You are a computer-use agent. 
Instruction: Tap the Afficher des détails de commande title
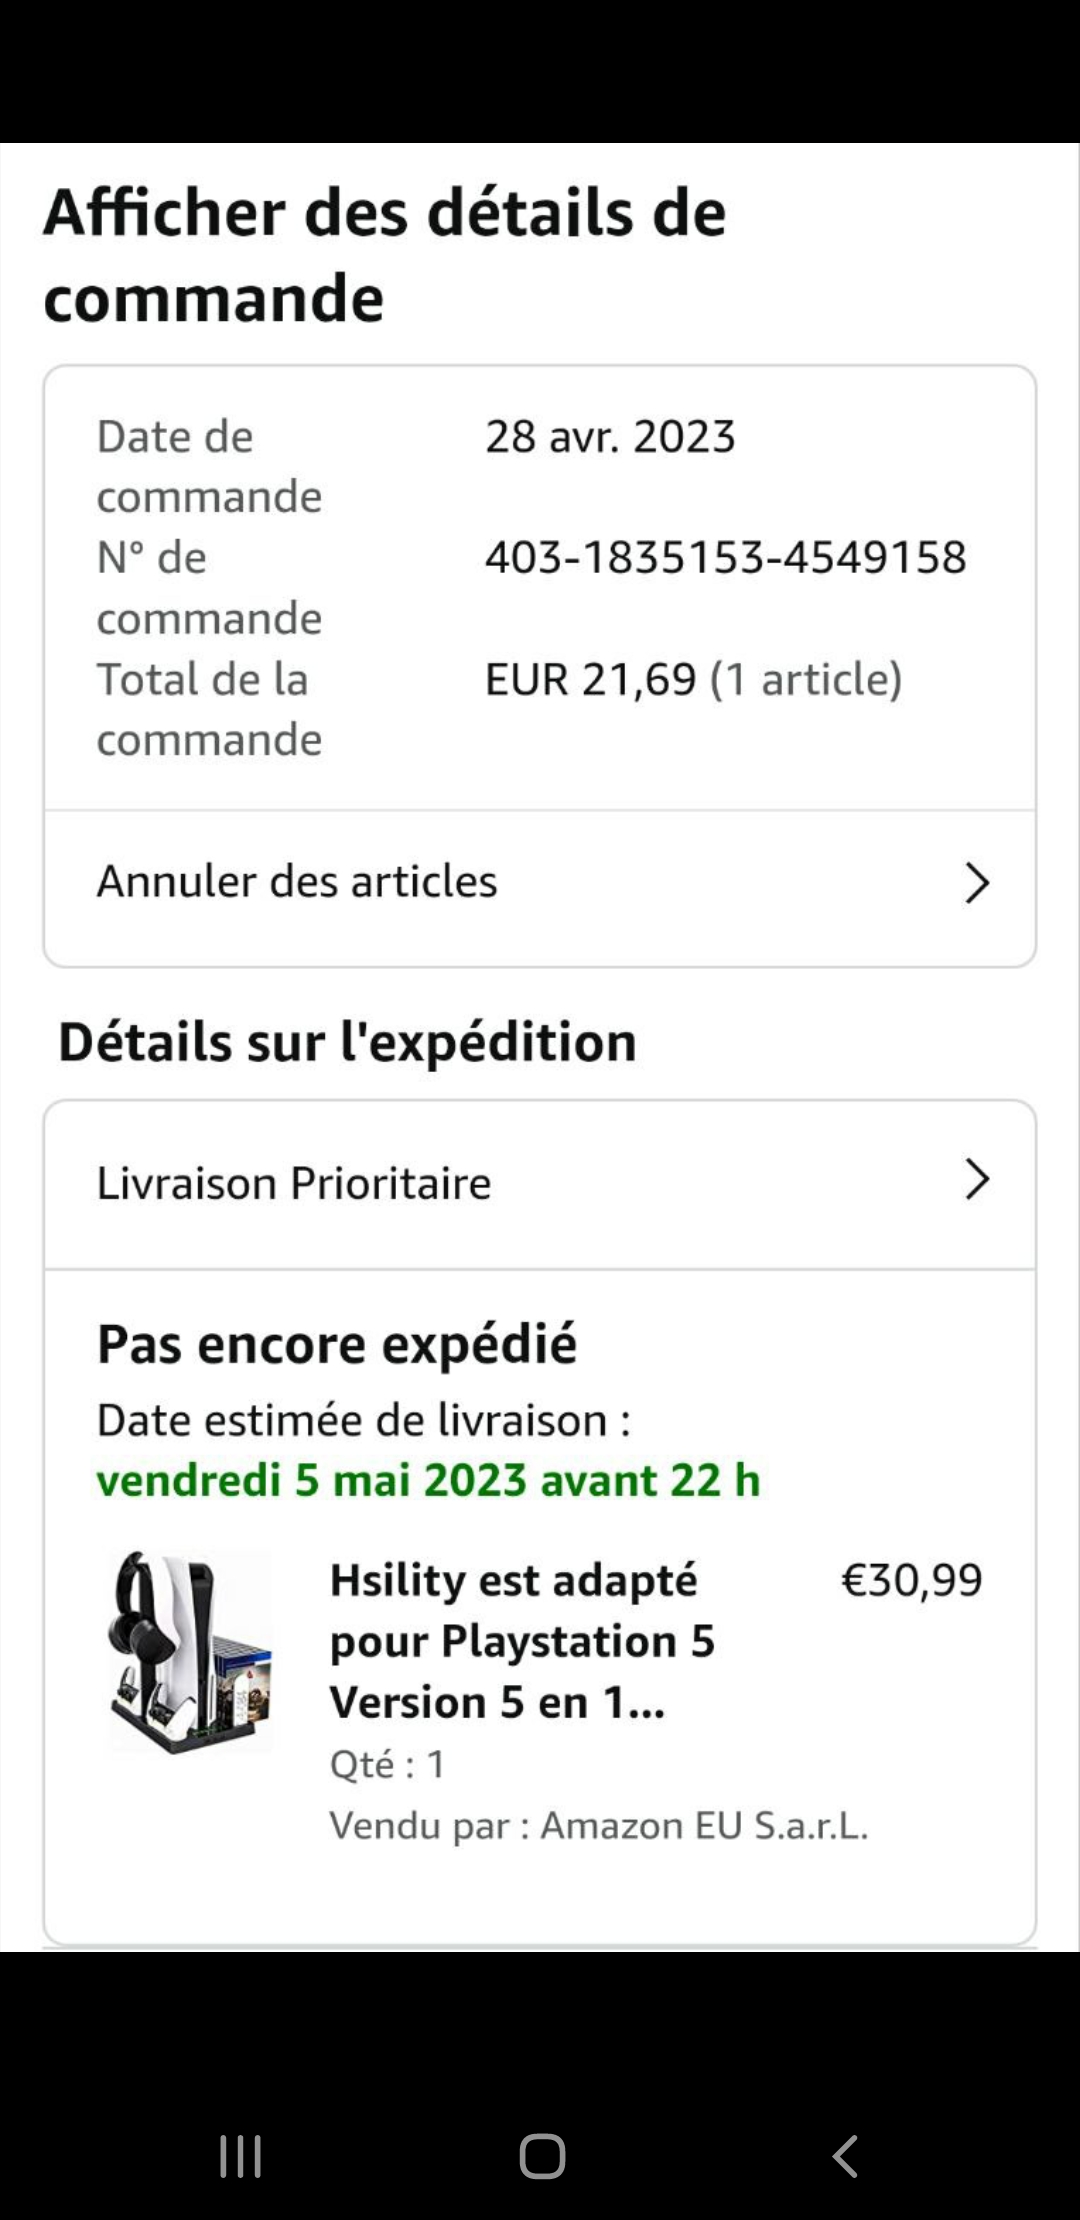(385, 255)
